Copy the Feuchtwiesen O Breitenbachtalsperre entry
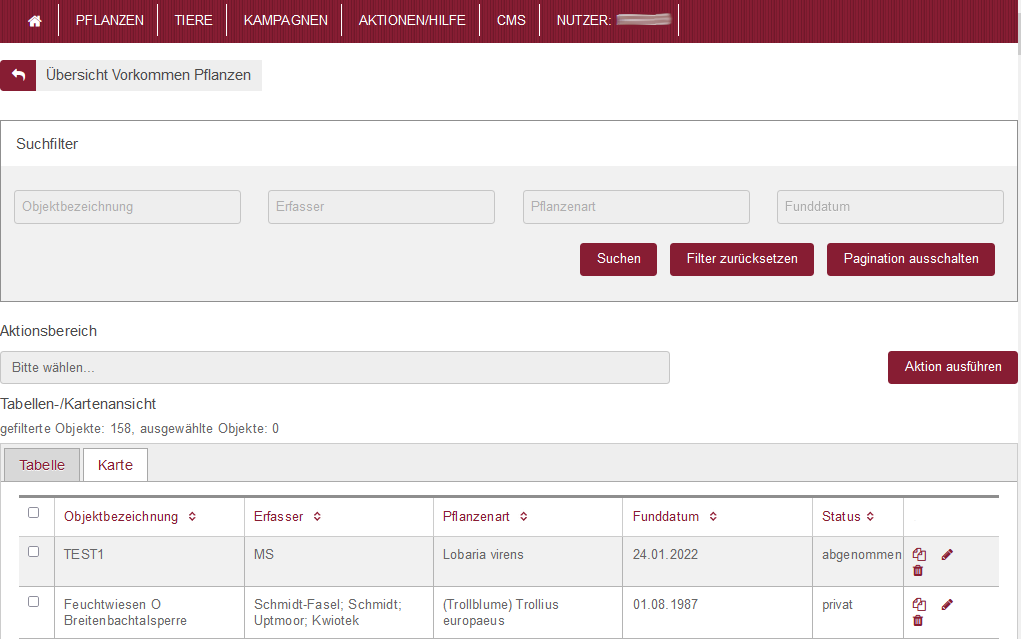1021x639 pixels. [x=919, y=604]
